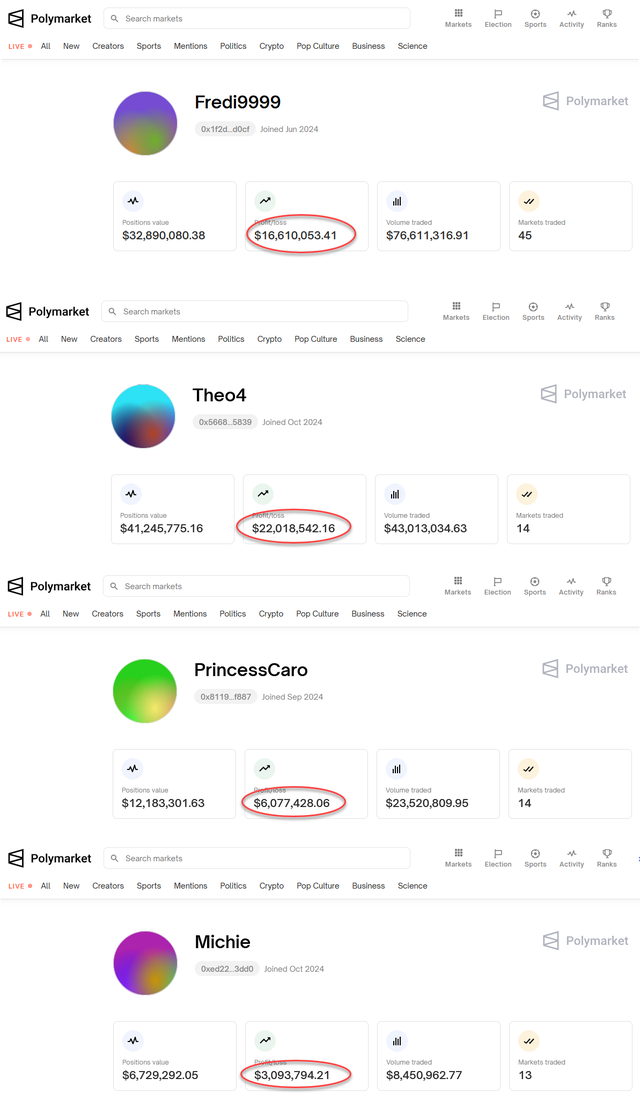Expand Theo4's wallet address 0x5668...5839

[x=224, y=423]
